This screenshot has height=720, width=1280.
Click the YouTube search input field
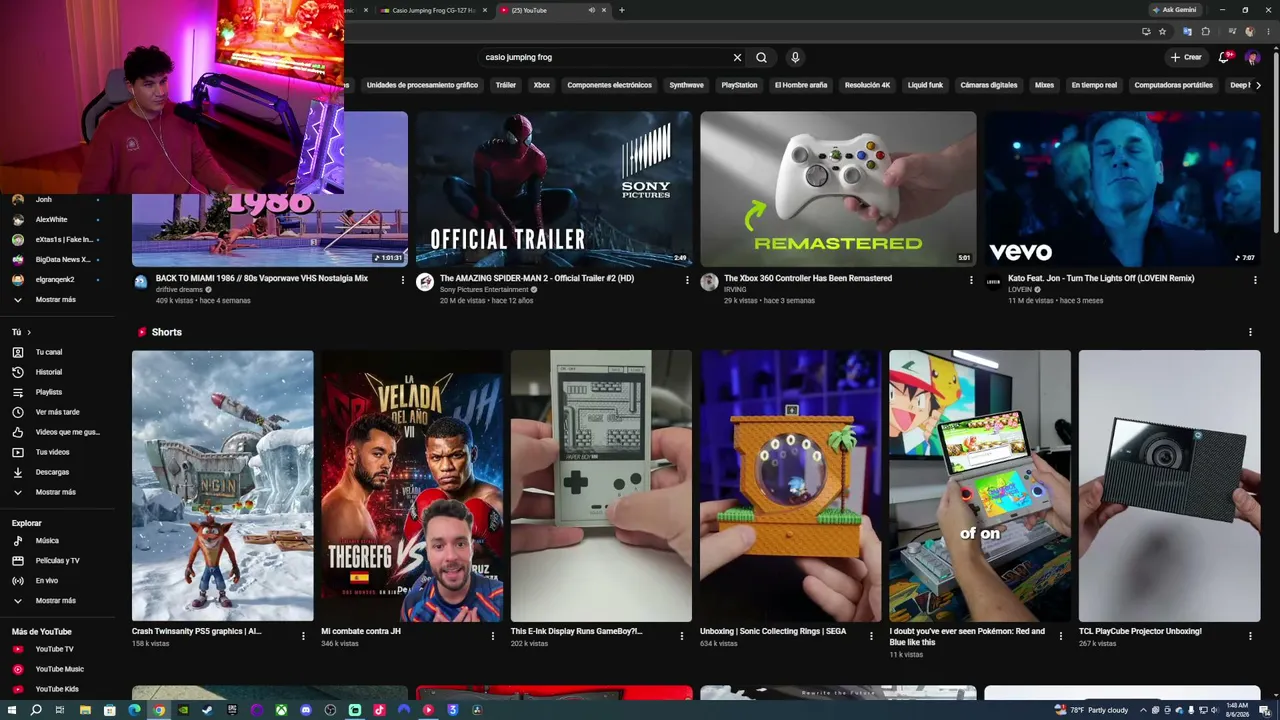point(605,57)
